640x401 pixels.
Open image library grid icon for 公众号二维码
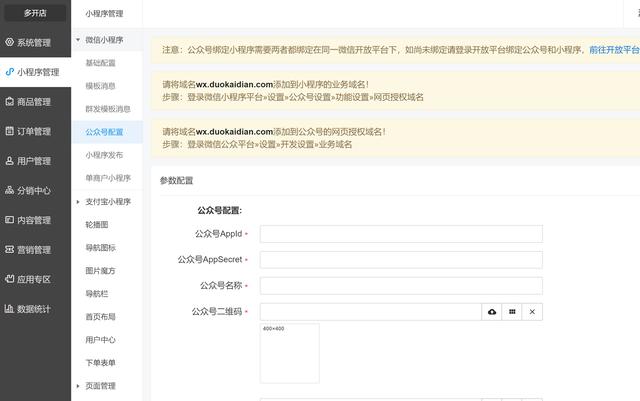click(x=512, y=312)
